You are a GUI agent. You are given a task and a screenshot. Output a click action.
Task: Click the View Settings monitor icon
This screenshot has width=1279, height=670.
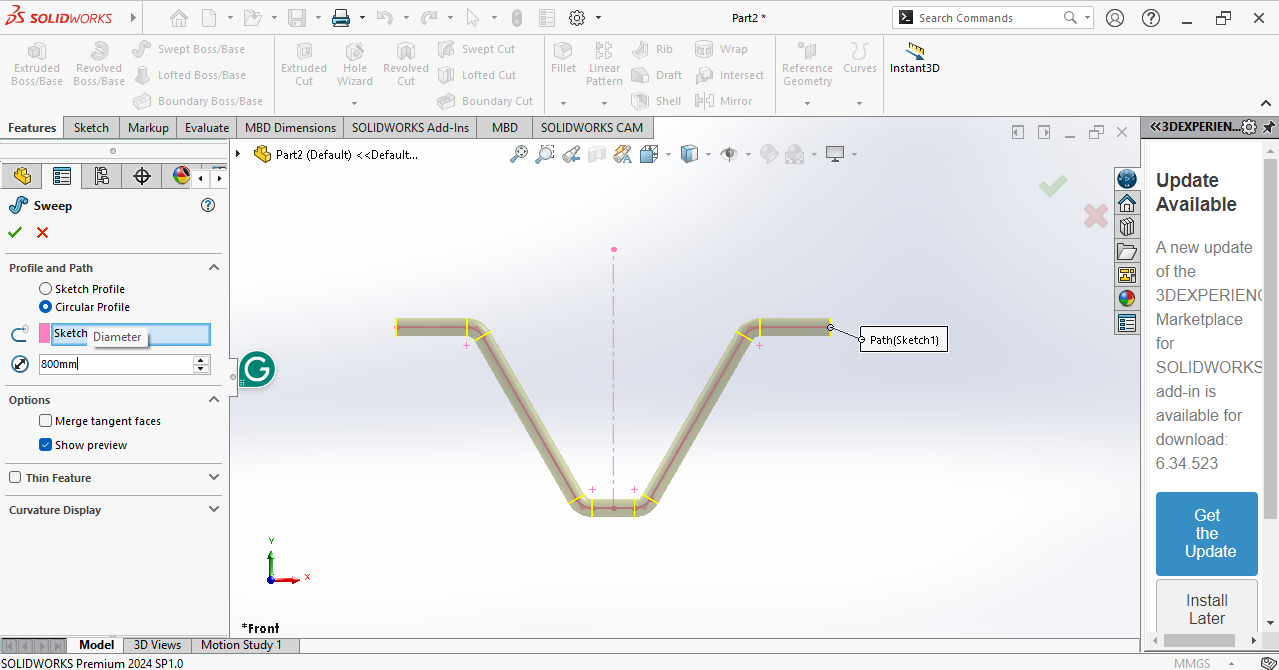[835, 154]
